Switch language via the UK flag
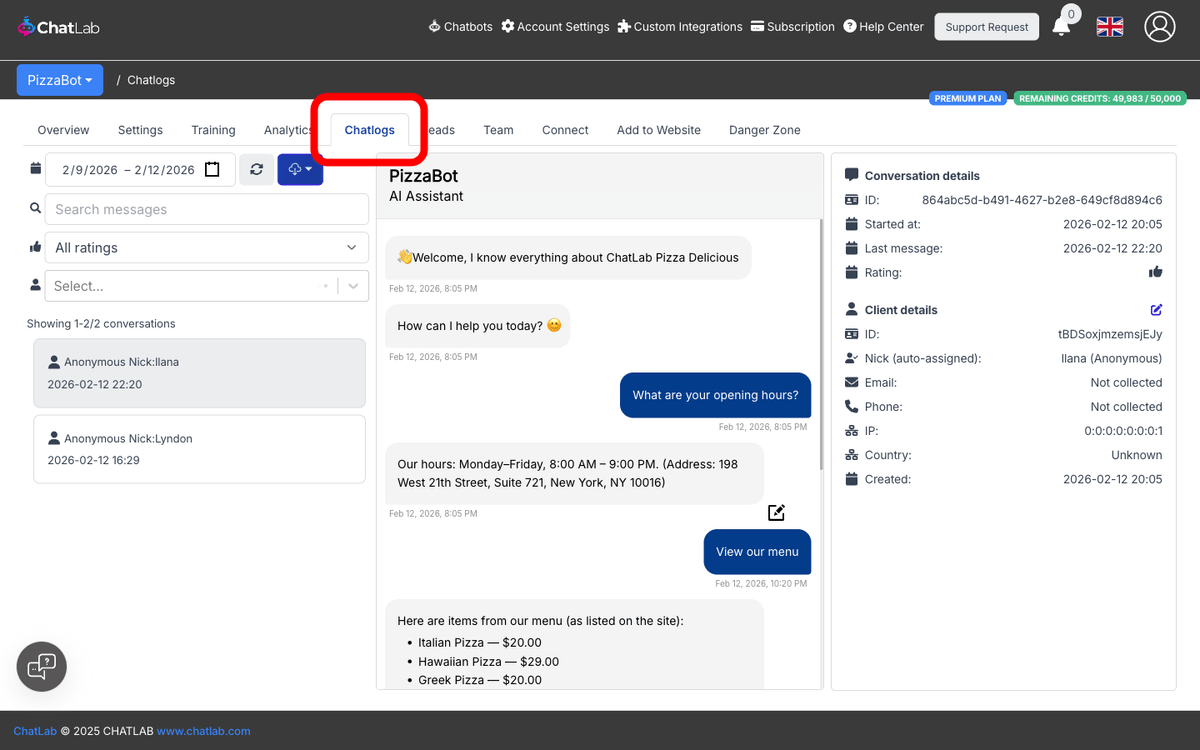The height and width of the screenshot is (750, 1200). 1109,27
